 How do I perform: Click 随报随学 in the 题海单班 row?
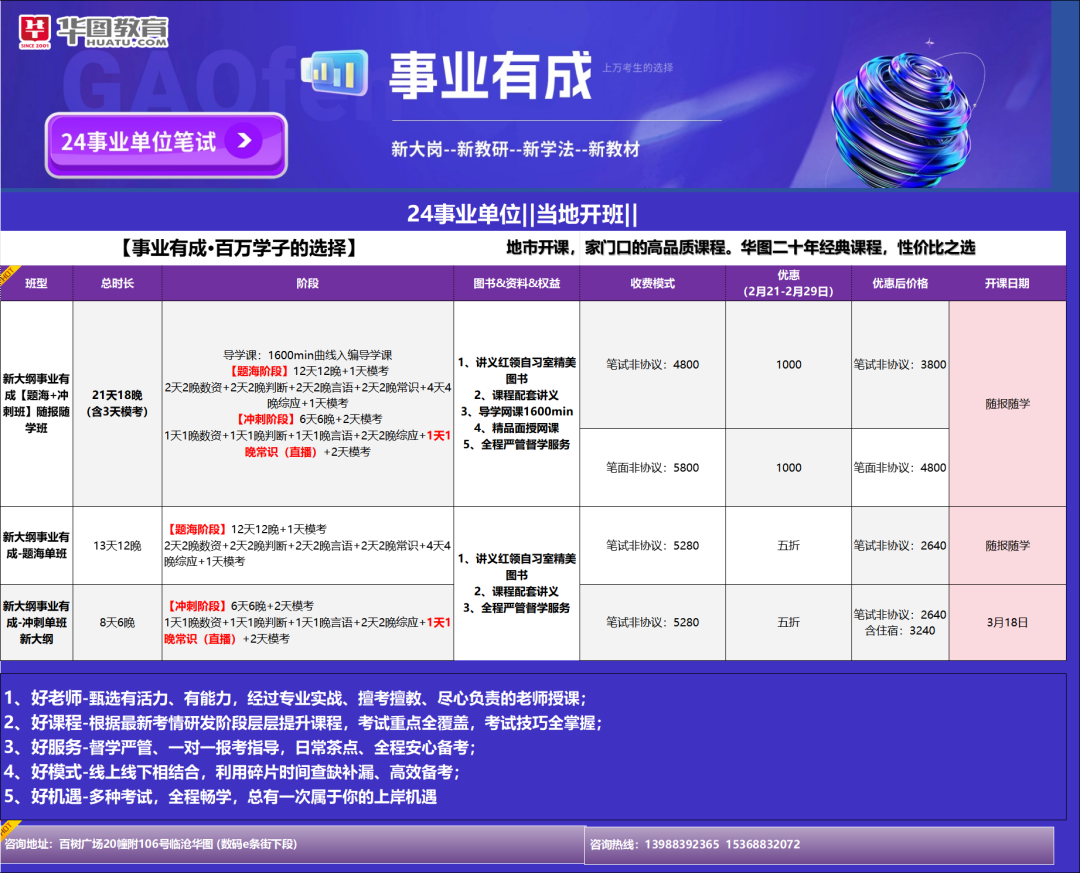(x=1007, y=545)
